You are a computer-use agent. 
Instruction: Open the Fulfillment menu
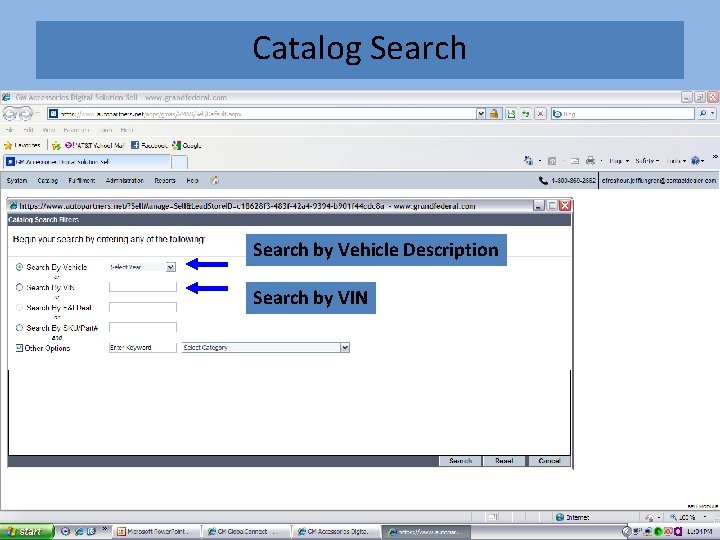pyautogui.click(x=82, y=181)
